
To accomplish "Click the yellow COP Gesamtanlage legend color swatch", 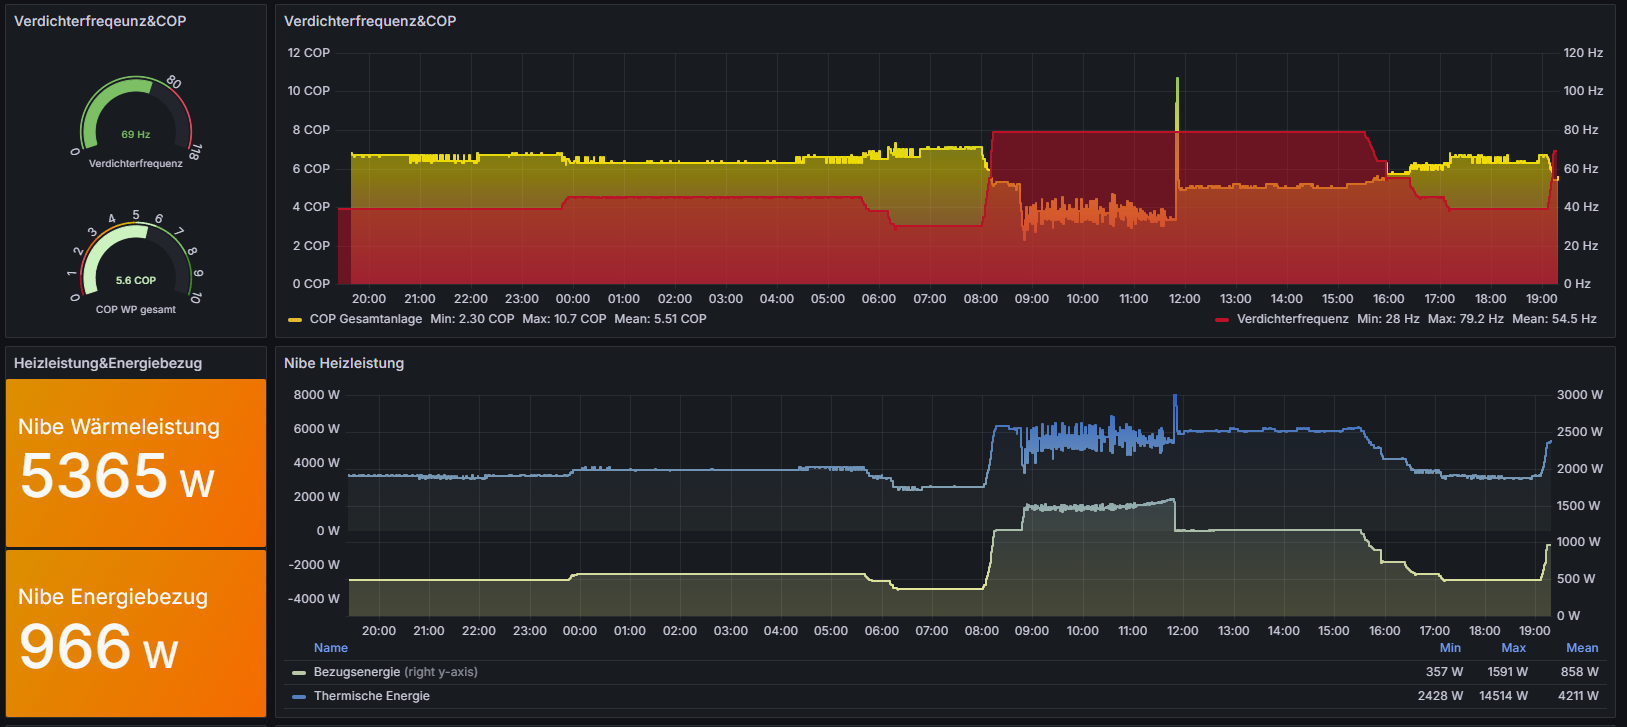I will tap(295, 320).
